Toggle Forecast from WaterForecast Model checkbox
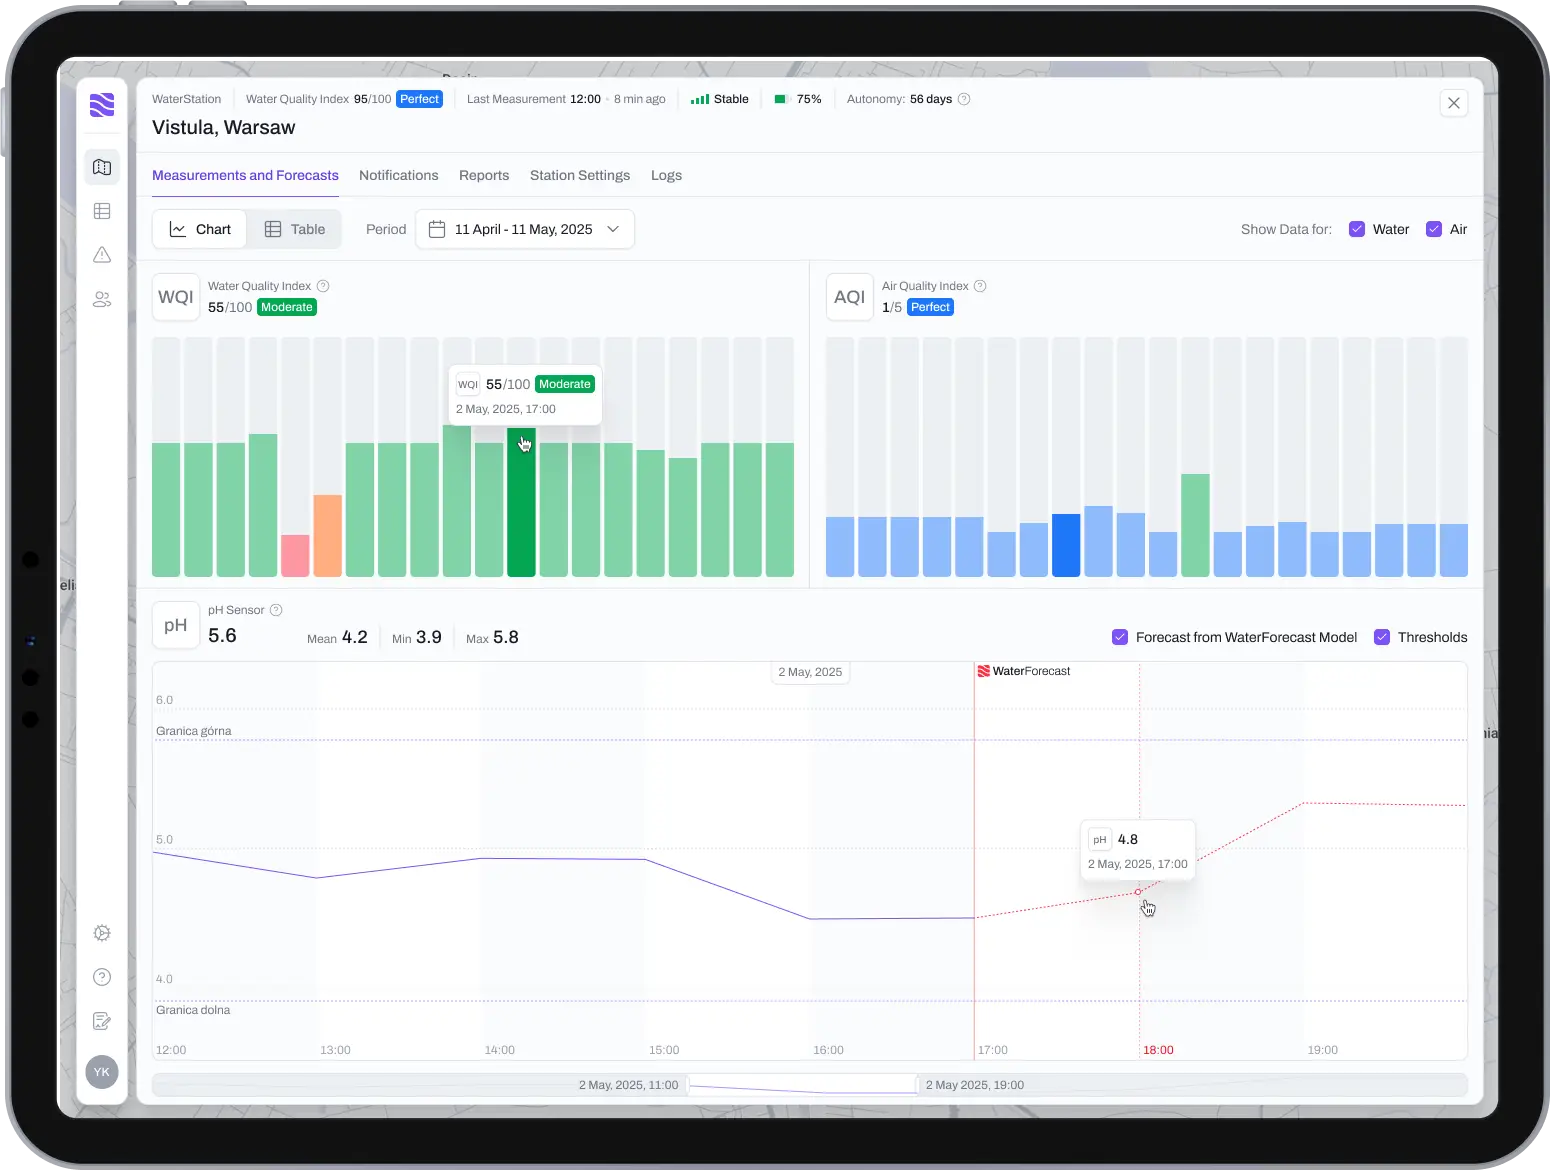The width and height of the screenshot is (1551, 1171). [x=1120, y=637]
